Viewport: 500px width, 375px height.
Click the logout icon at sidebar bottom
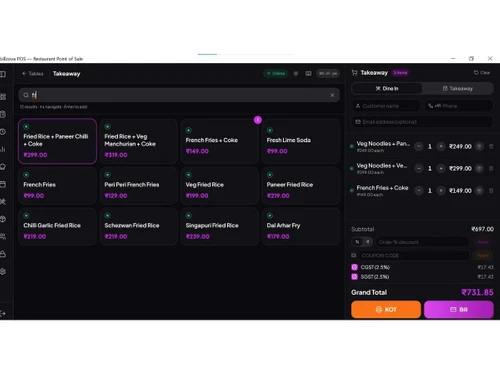click(x=3, y=313)
